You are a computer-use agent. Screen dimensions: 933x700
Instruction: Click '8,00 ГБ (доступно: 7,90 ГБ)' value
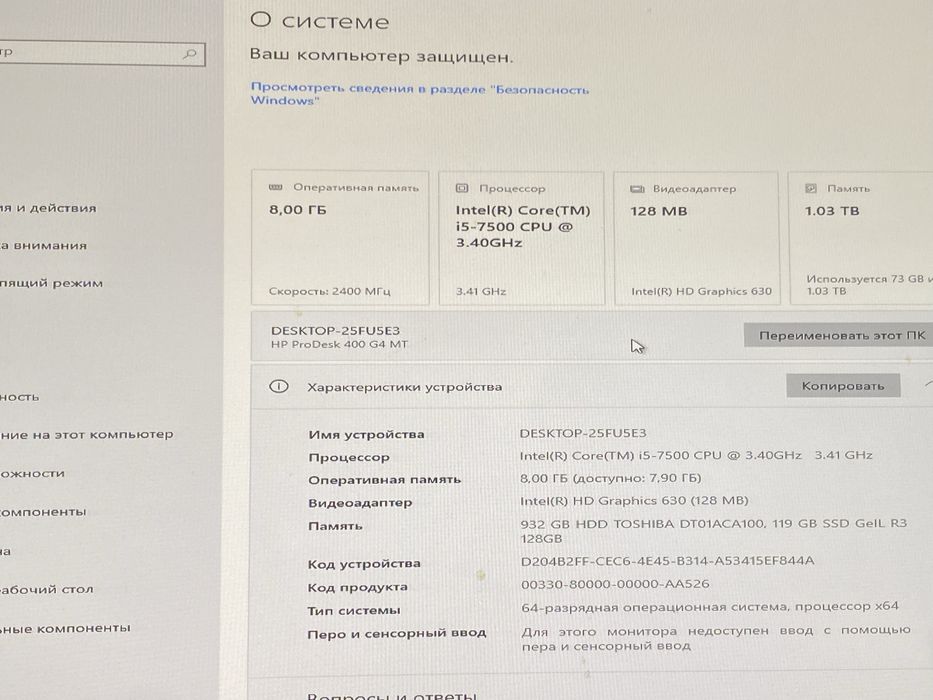click(x=611, y=478)
